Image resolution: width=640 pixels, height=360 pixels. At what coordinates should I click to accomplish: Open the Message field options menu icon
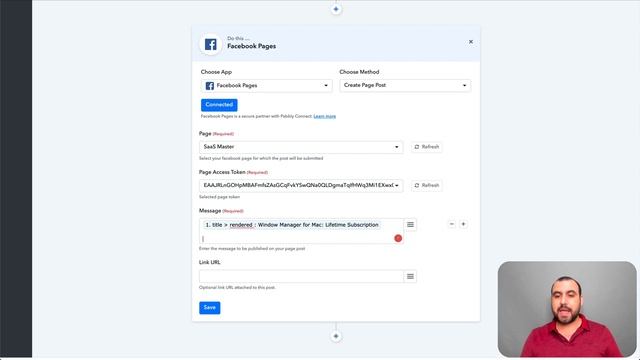click(x=410, y=224)
